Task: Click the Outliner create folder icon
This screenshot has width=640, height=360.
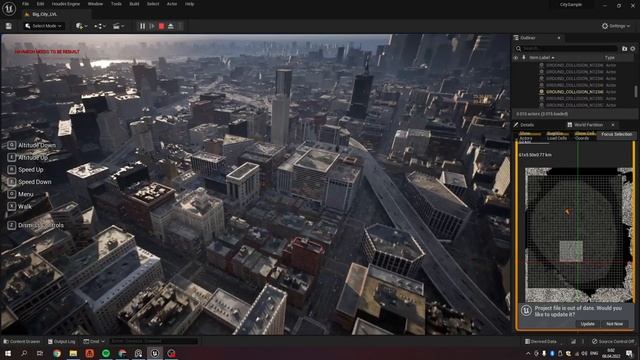Action: coord(624,49)
